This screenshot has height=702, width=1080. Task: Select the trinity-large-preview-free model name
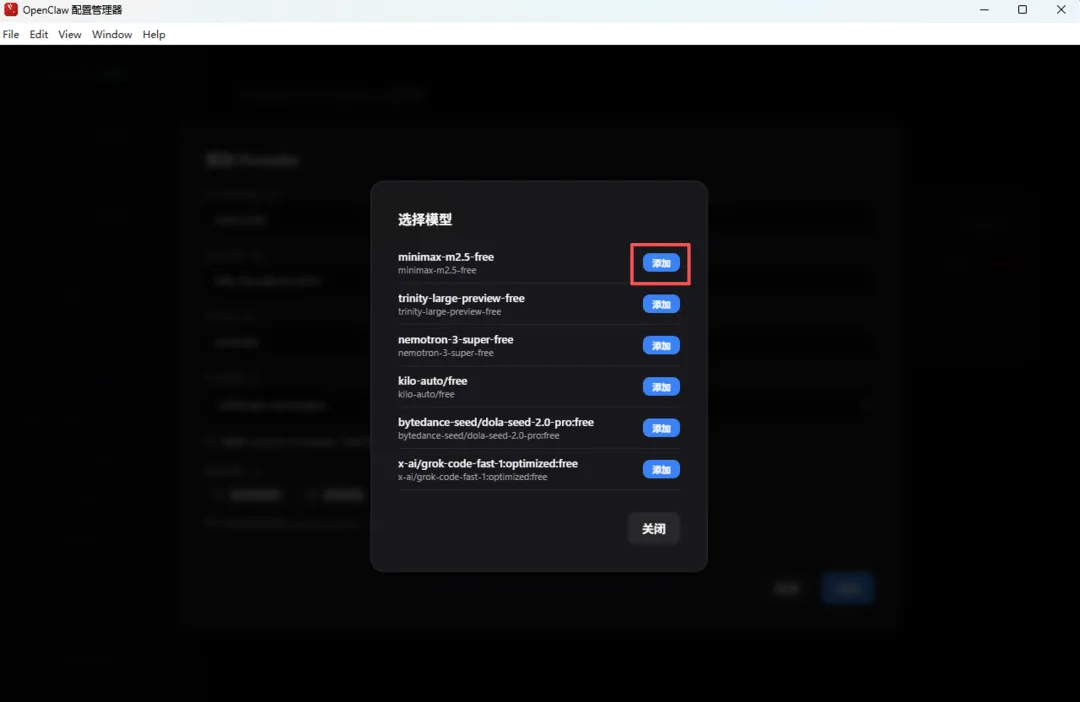pyautogui.click(x=461, y=298)
